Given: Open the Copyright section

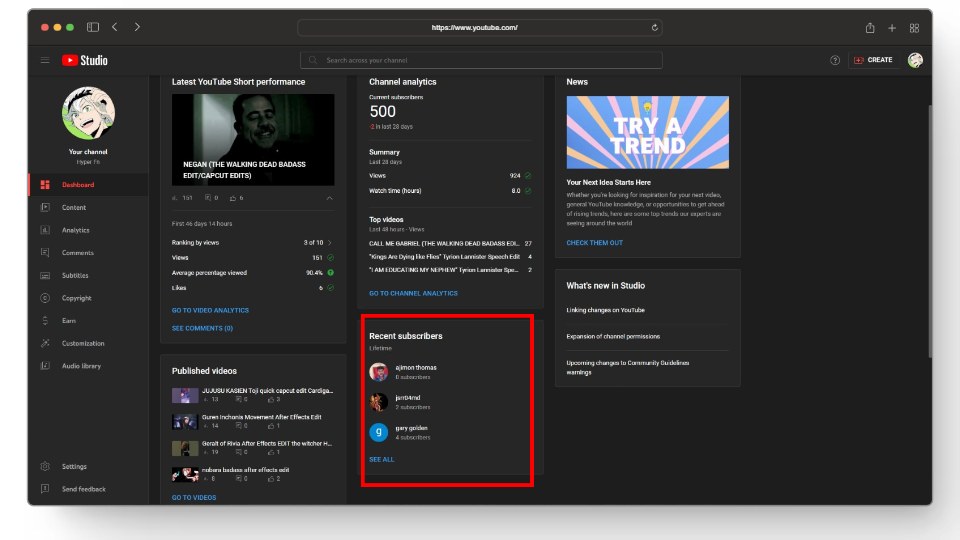Looking at the screenshot, I should tap(76, 298).
